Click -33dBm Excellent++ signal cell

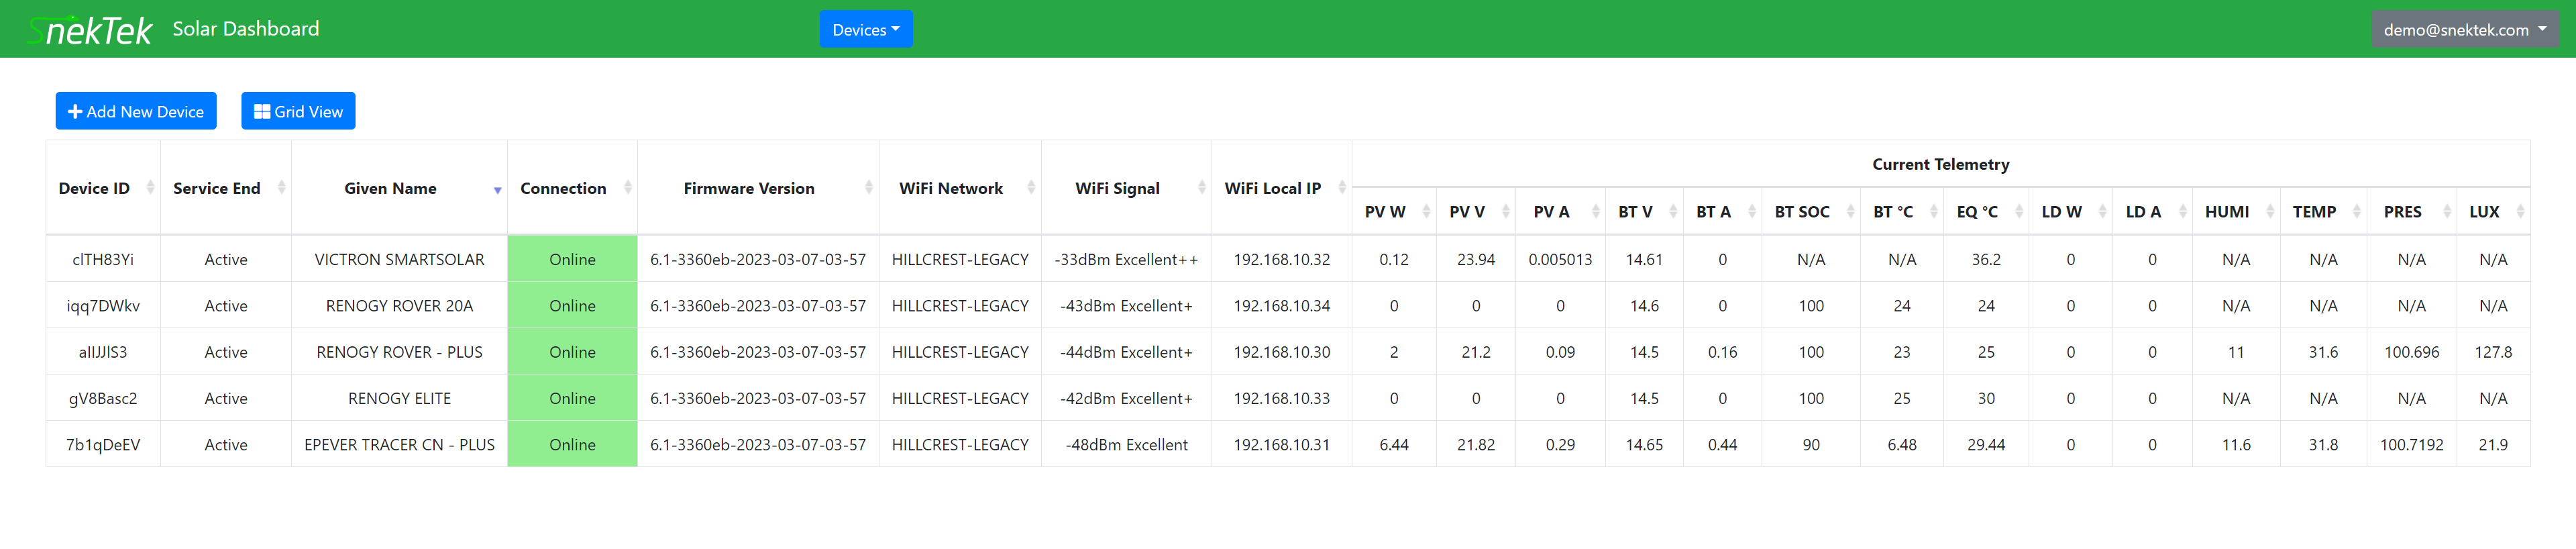(1126, 259)
